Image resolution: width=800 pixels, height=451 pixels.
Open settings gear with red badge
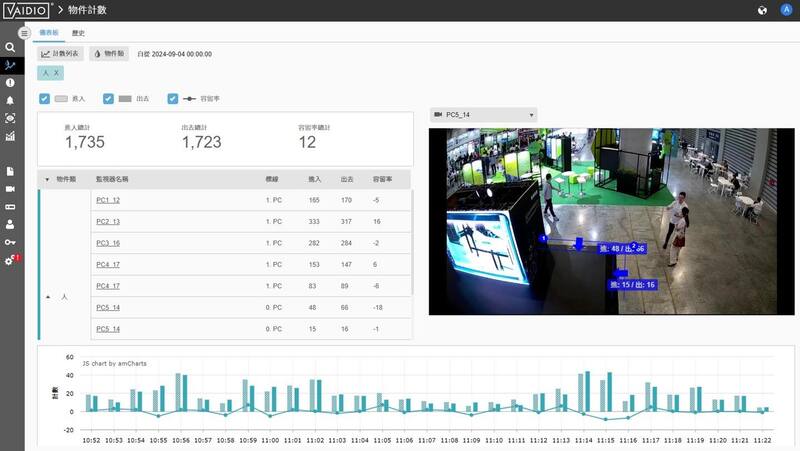click(x=10, y=260)
